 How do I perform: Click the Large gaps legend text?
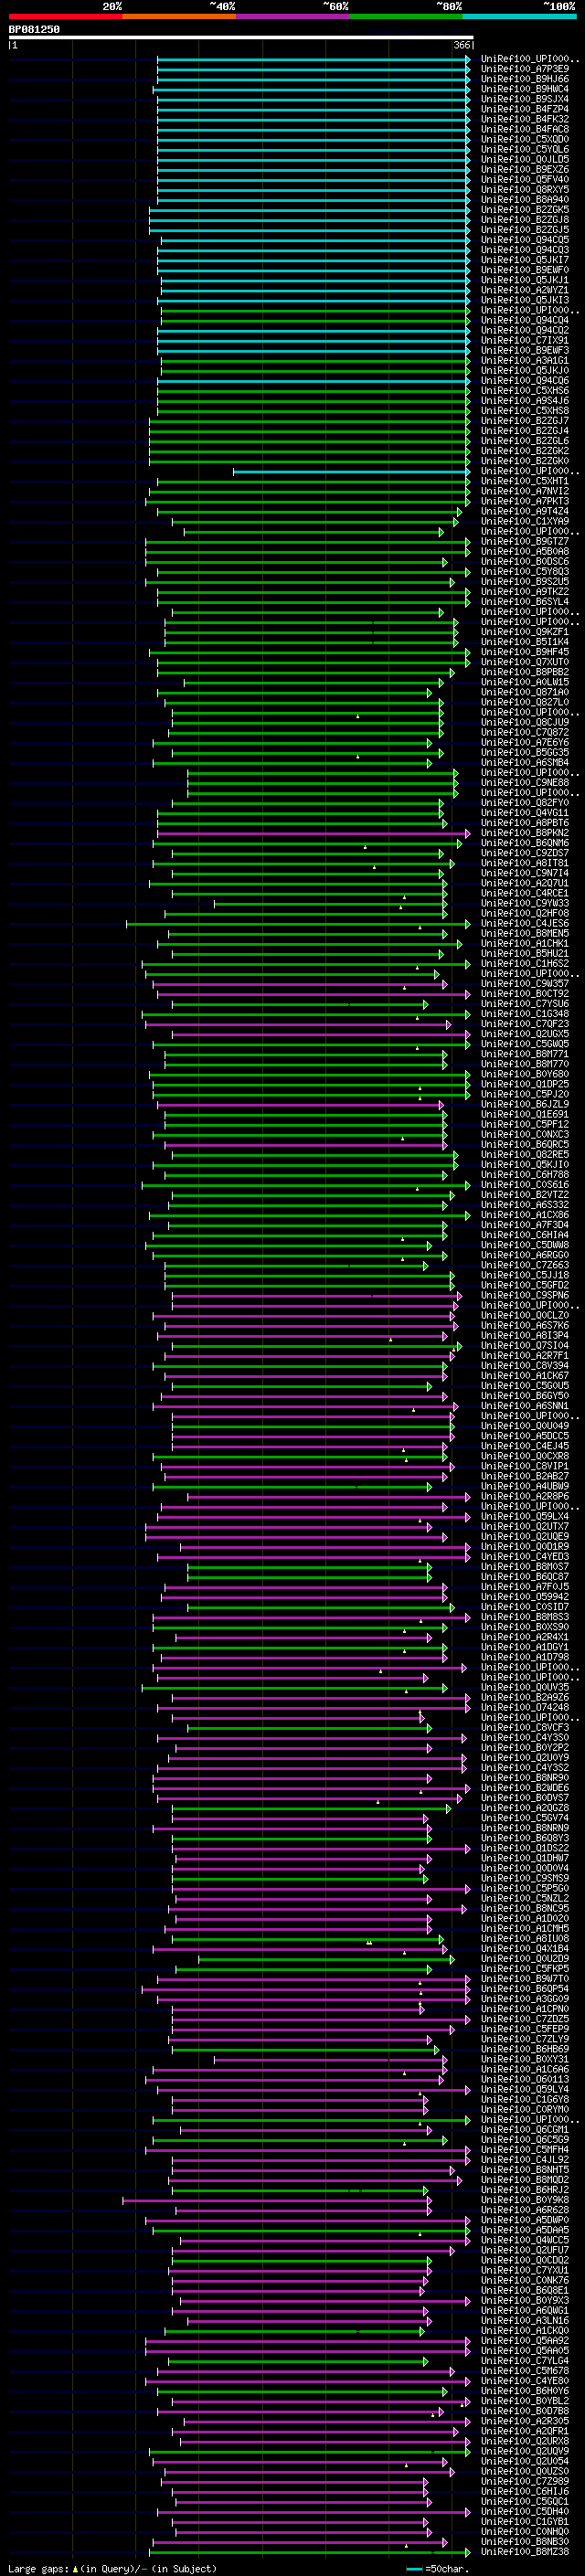point(38,2568)
